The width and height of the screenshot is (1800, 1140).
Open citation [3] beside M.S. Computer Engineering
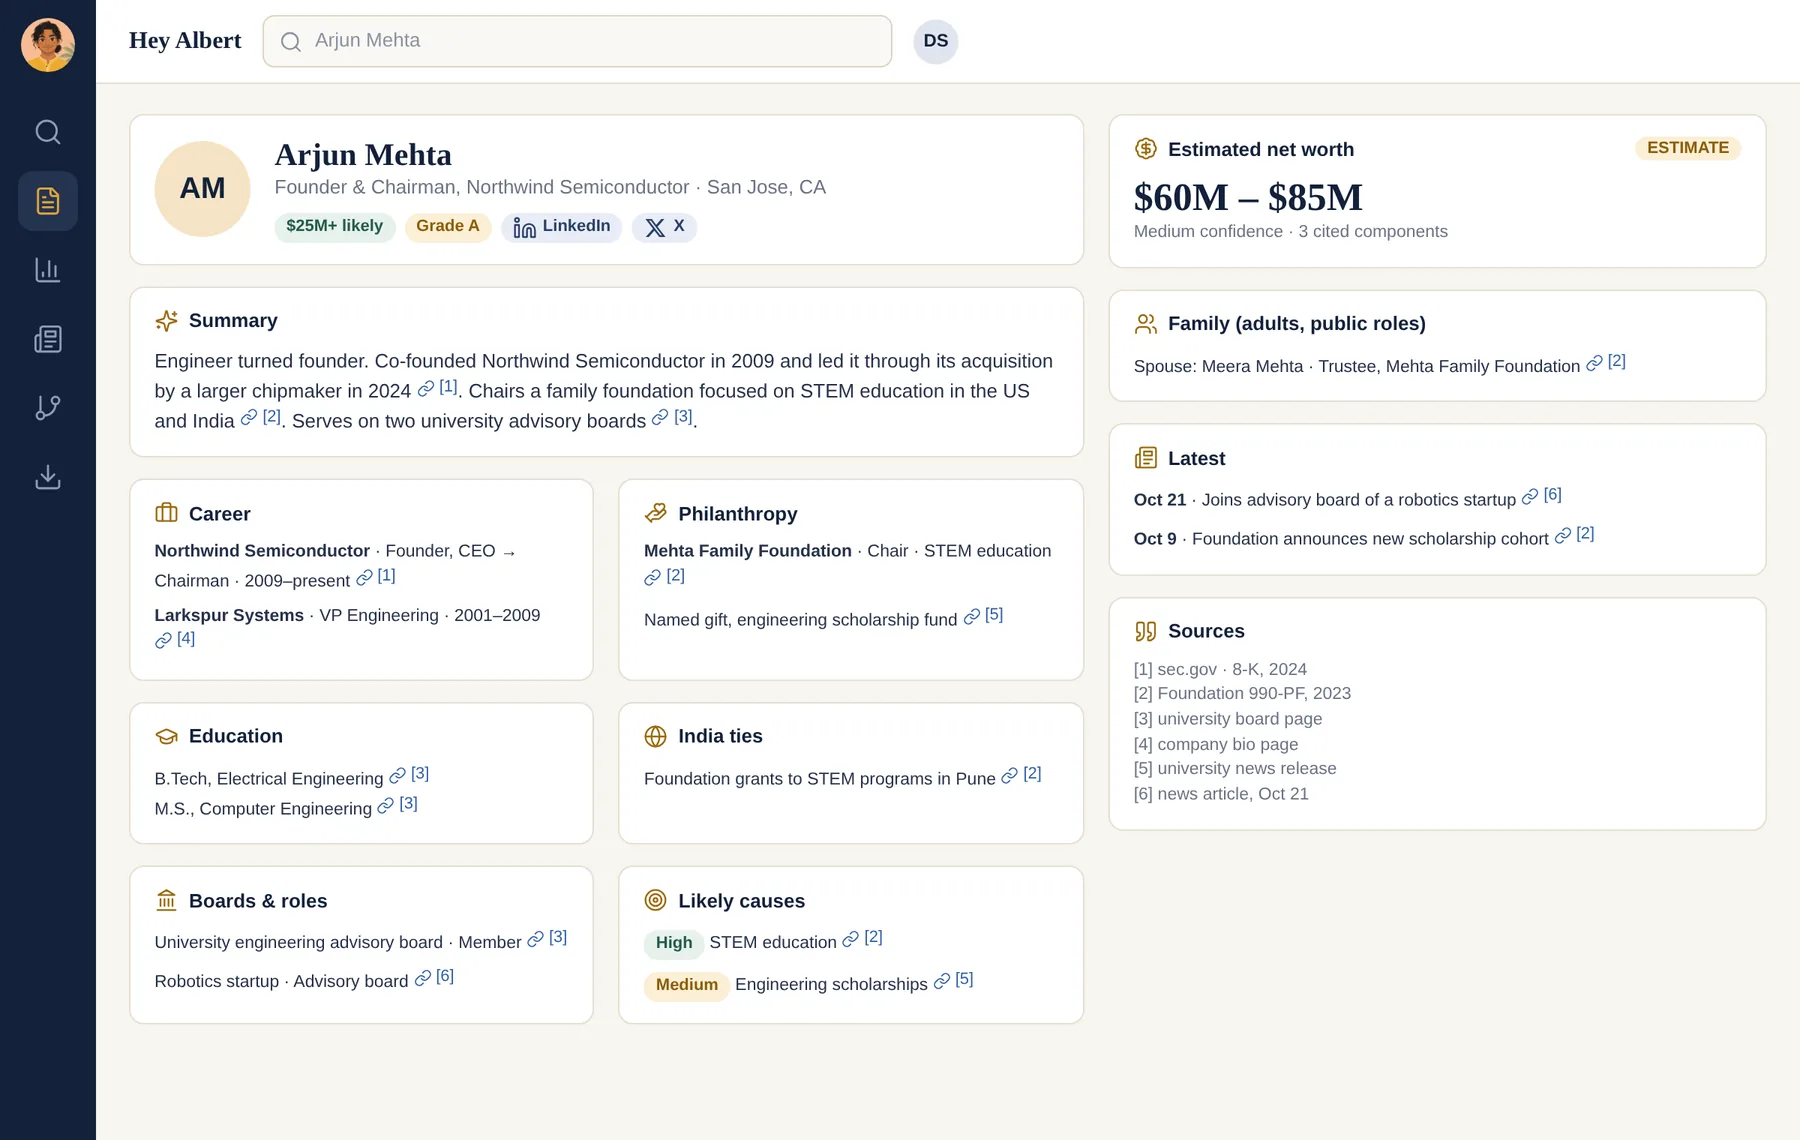pos(398,804)
